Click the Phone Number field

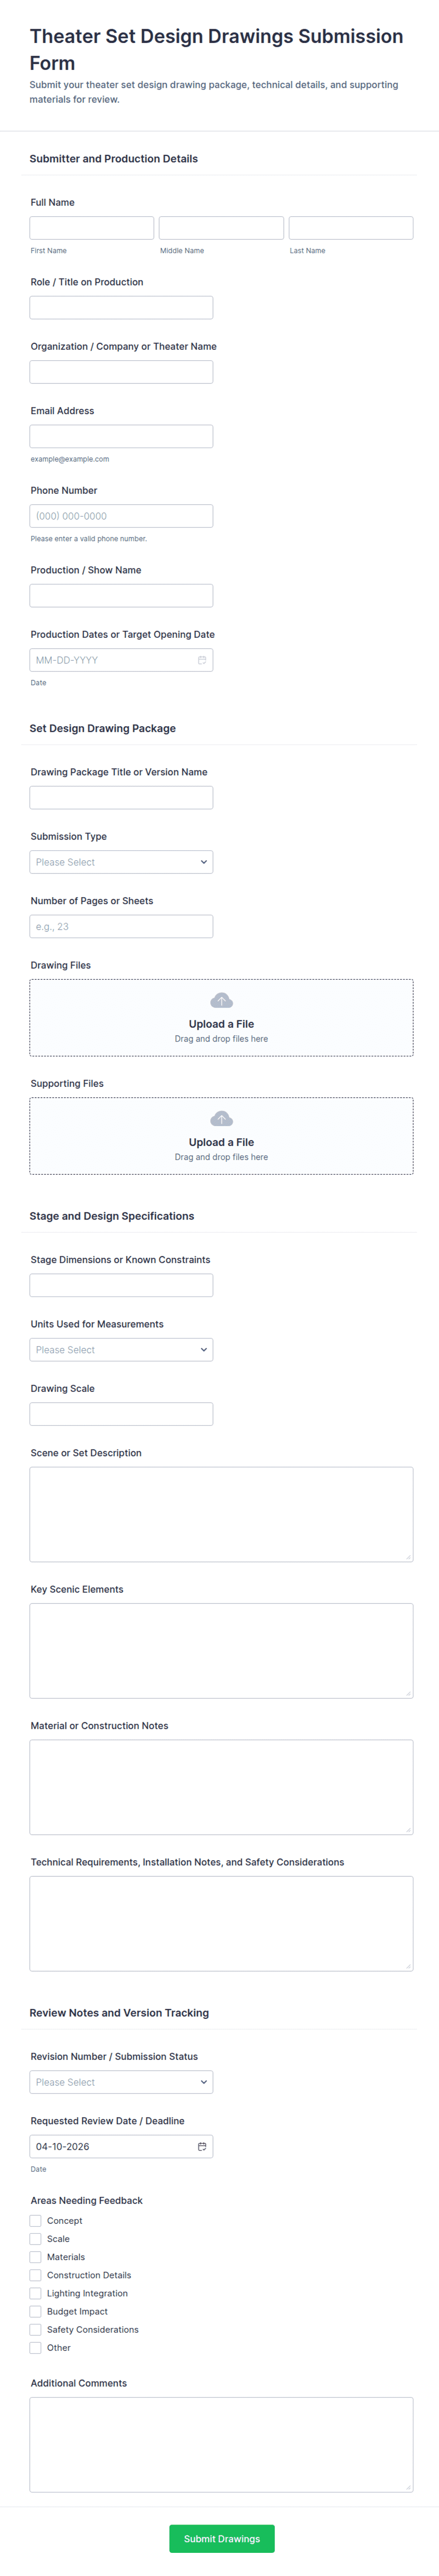tap(121, 516)
